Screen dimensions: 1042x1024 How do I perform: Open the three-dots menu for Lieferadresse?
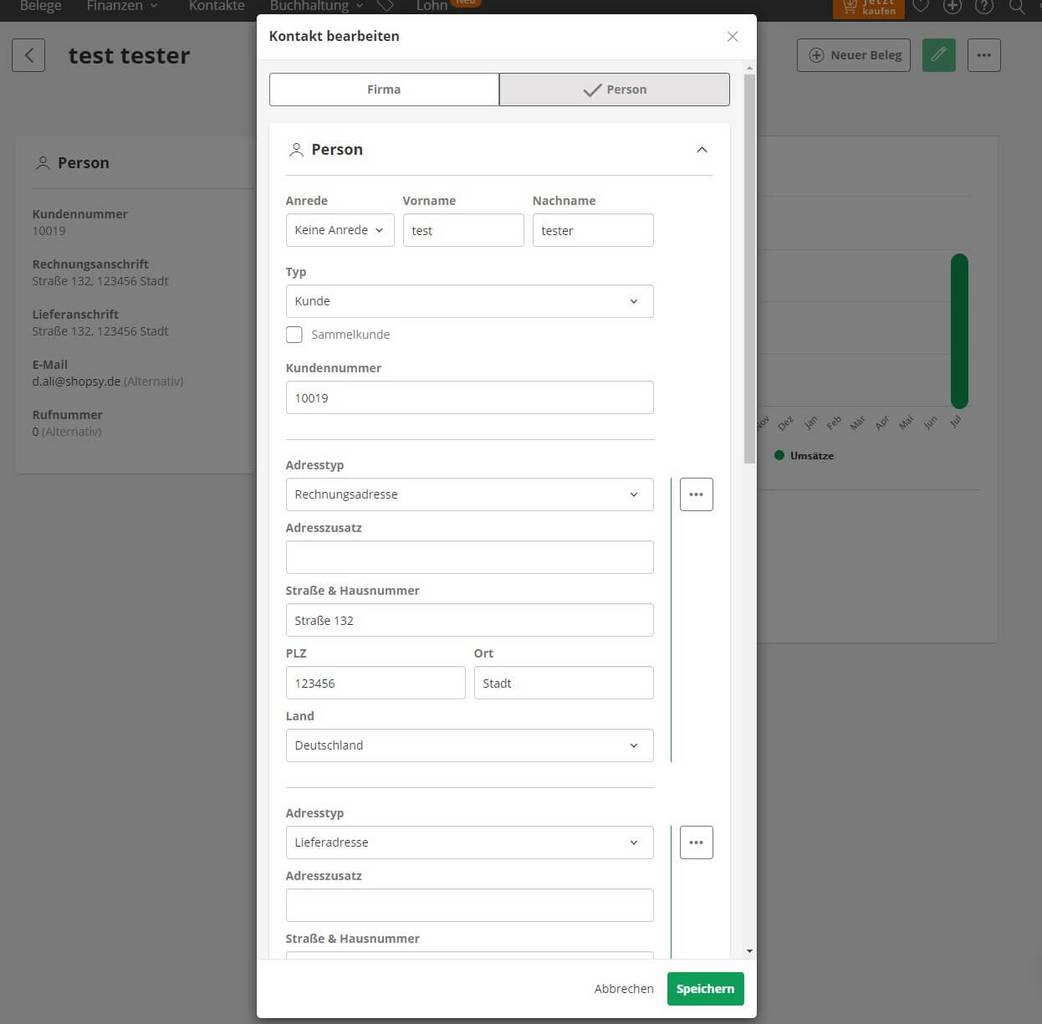696,842
